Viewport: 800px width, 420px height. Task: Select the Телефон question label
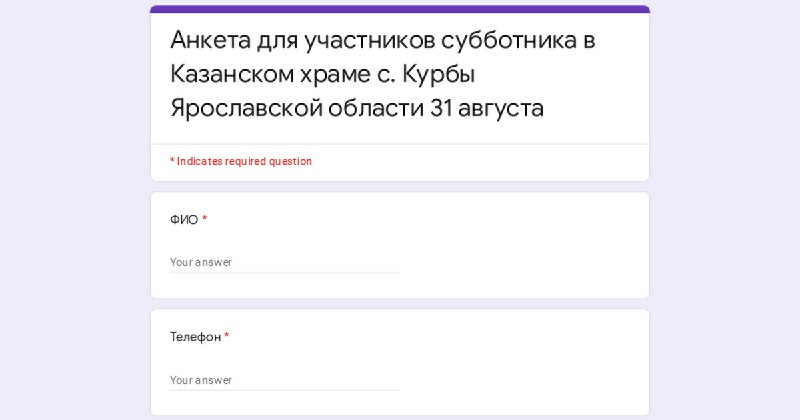click(x=195, y=337)
